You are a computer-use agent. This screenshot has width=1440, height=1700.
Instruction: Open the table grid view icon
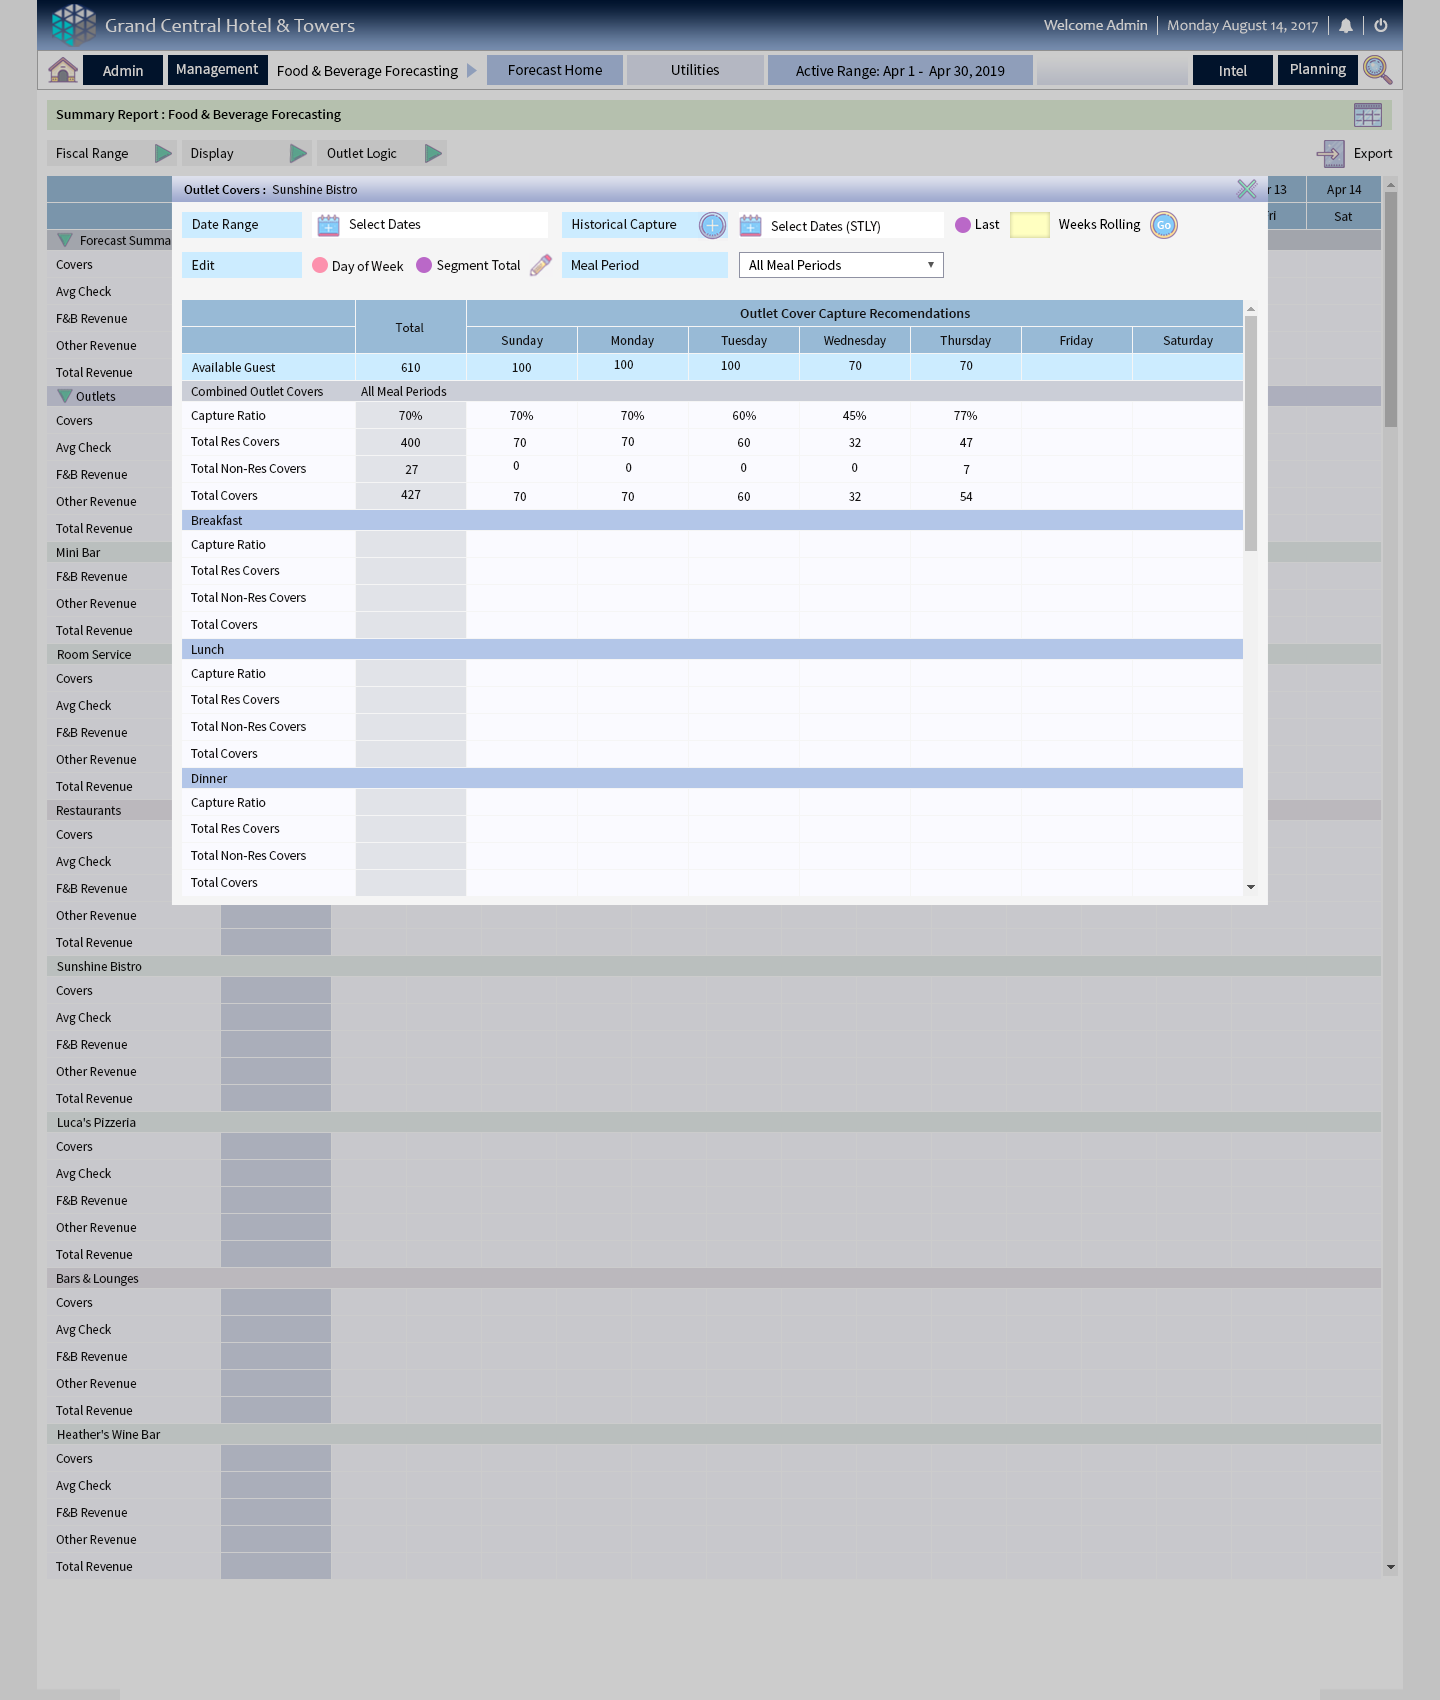pos(1367,115)
